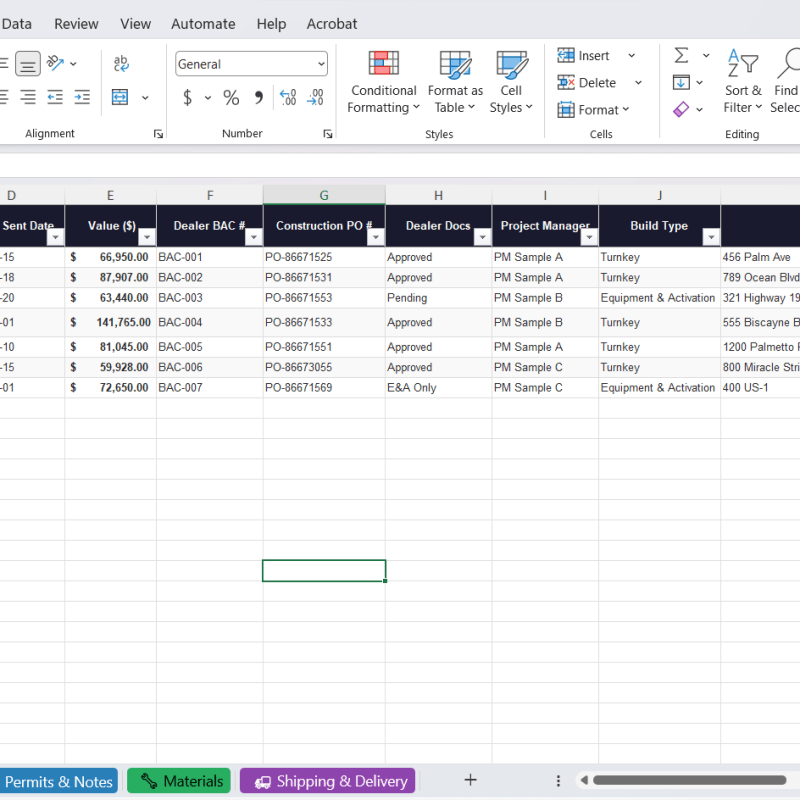
Task: Switch to Permits & Notes sheet
Action: click(x=59, y=781)
